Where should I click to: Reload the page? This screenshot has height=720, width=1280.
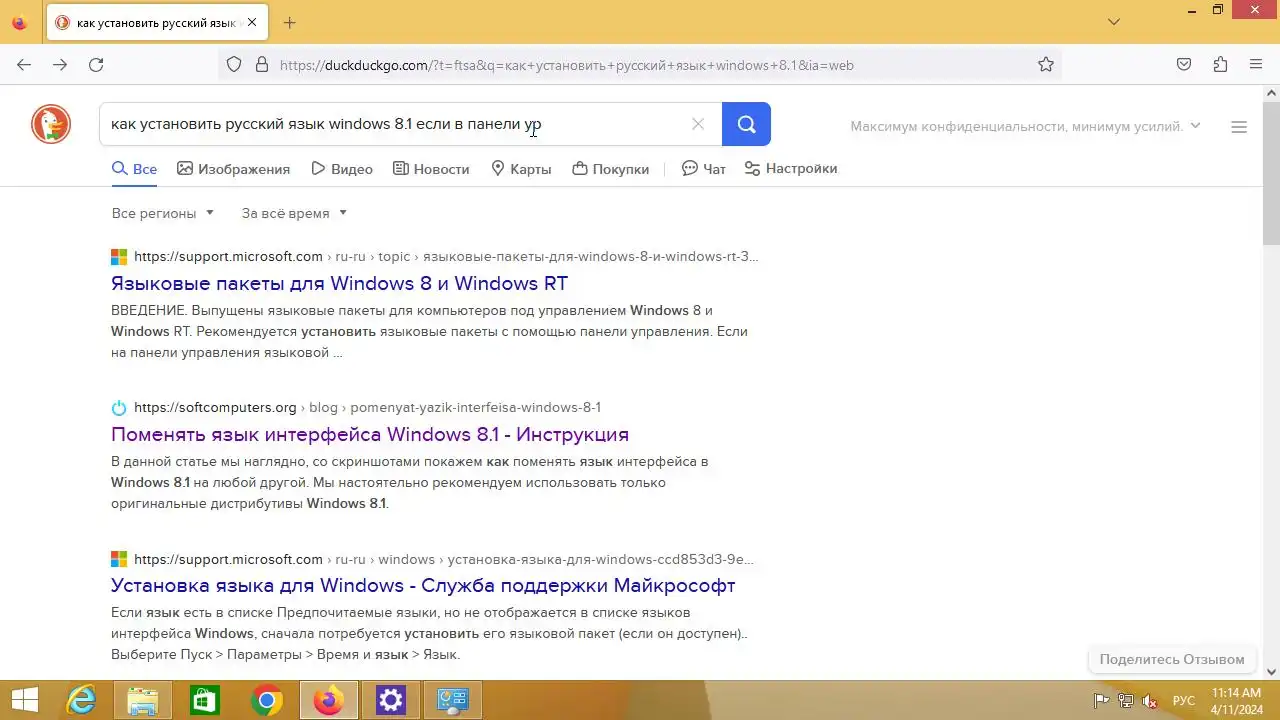click(96, 65)
